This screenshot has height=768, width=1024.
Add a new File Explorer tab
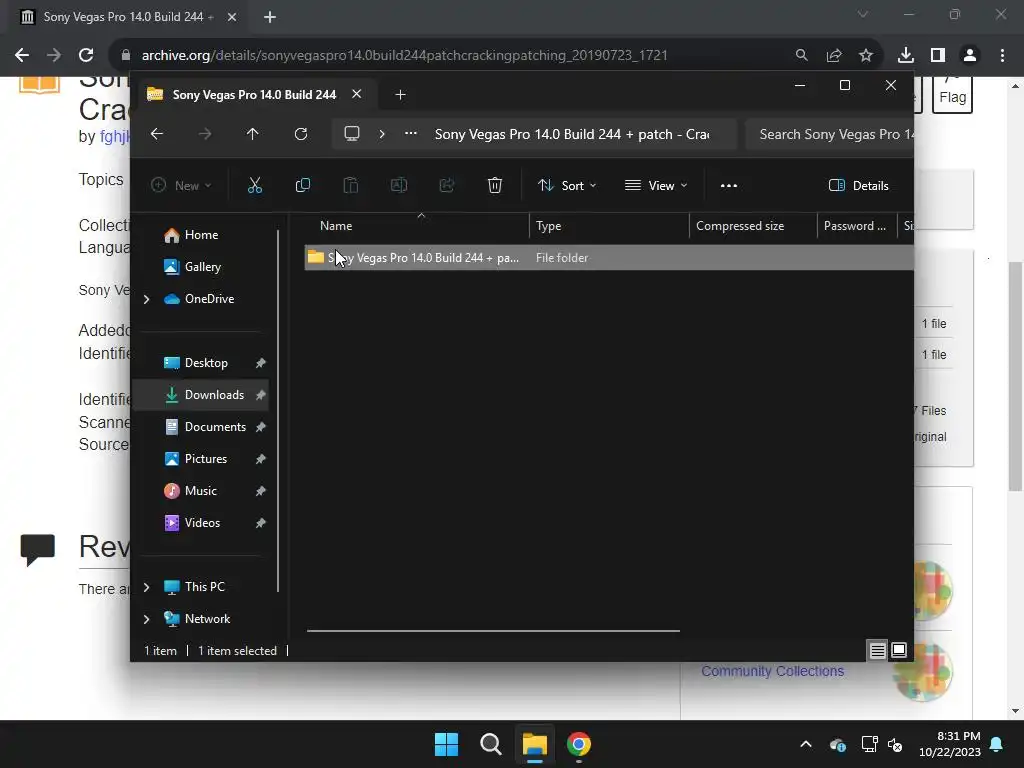click(400, 95)
